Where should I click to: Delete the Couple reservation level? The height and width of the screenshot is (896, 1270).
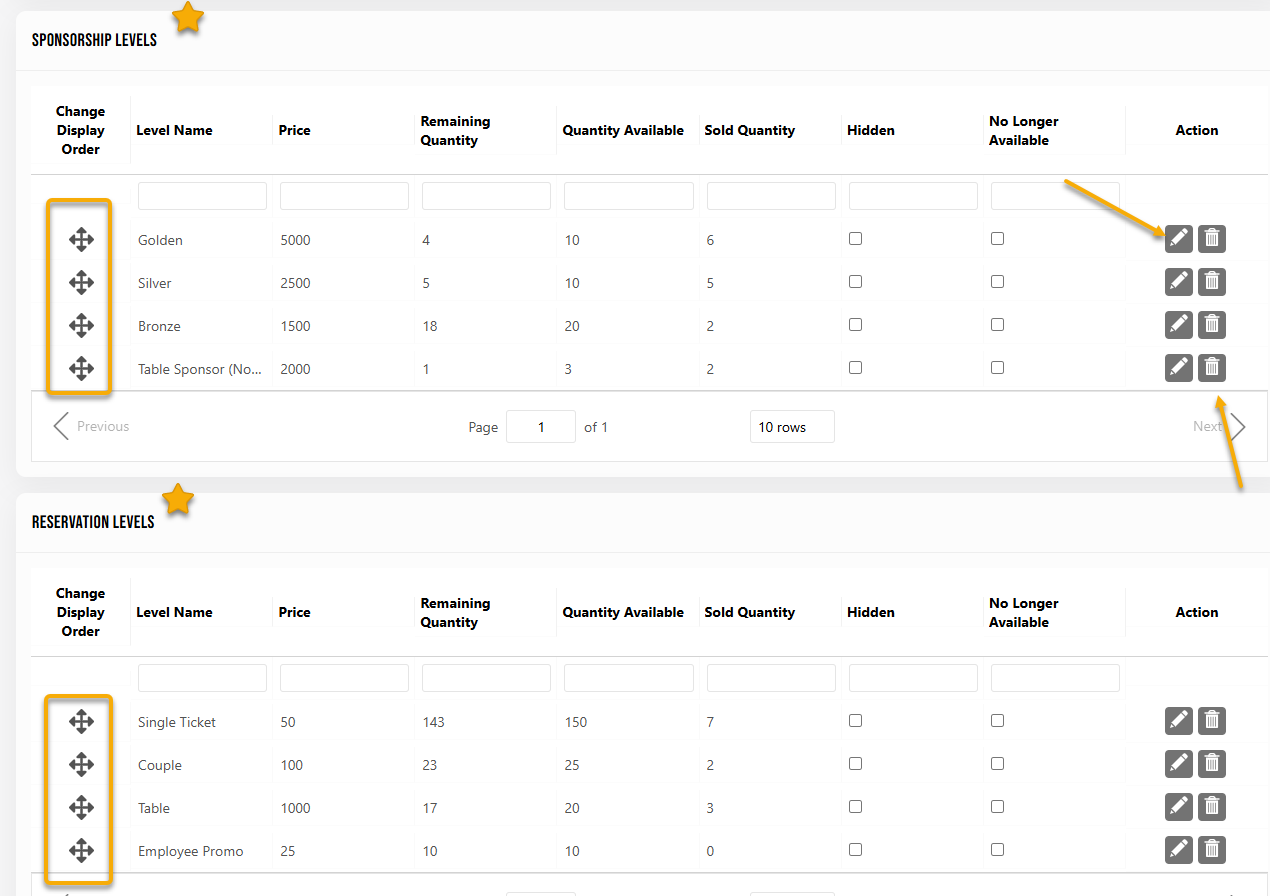click(x=1212, y=764)
